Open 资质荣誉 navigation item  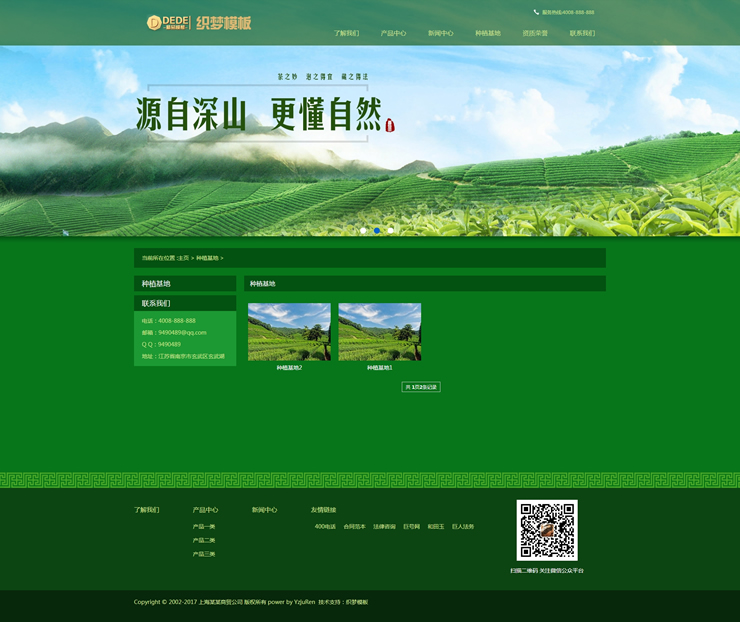click(x=535, y=33)
